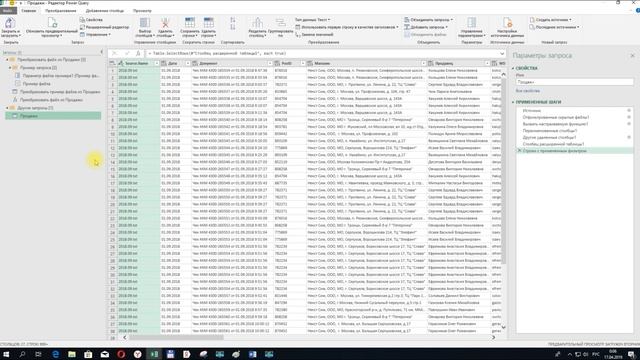Viewport: 640px width, 360px height.
Task: Confirm formula with the checkmark icon
Action: 127,53
